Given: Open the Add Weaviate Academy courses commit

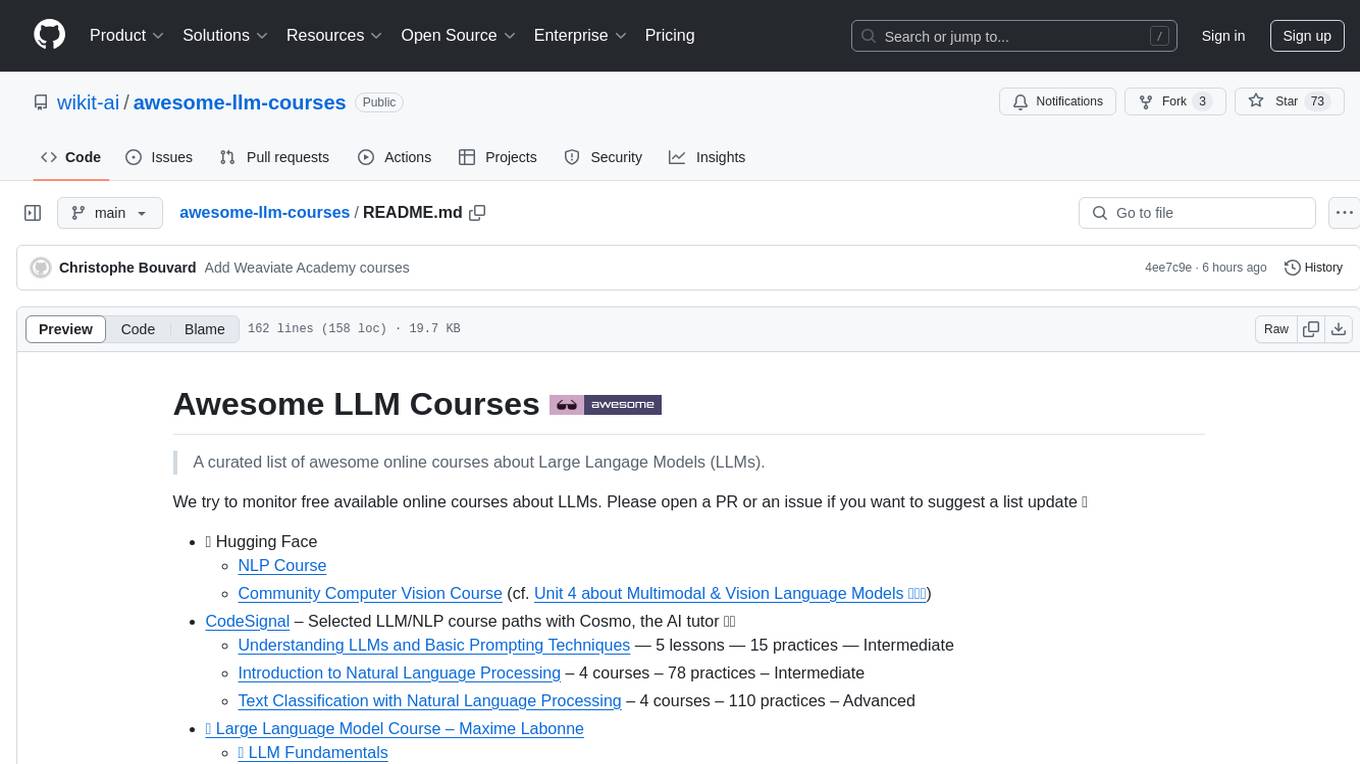Looking at the screenshot, I should (x=307, y=268).
